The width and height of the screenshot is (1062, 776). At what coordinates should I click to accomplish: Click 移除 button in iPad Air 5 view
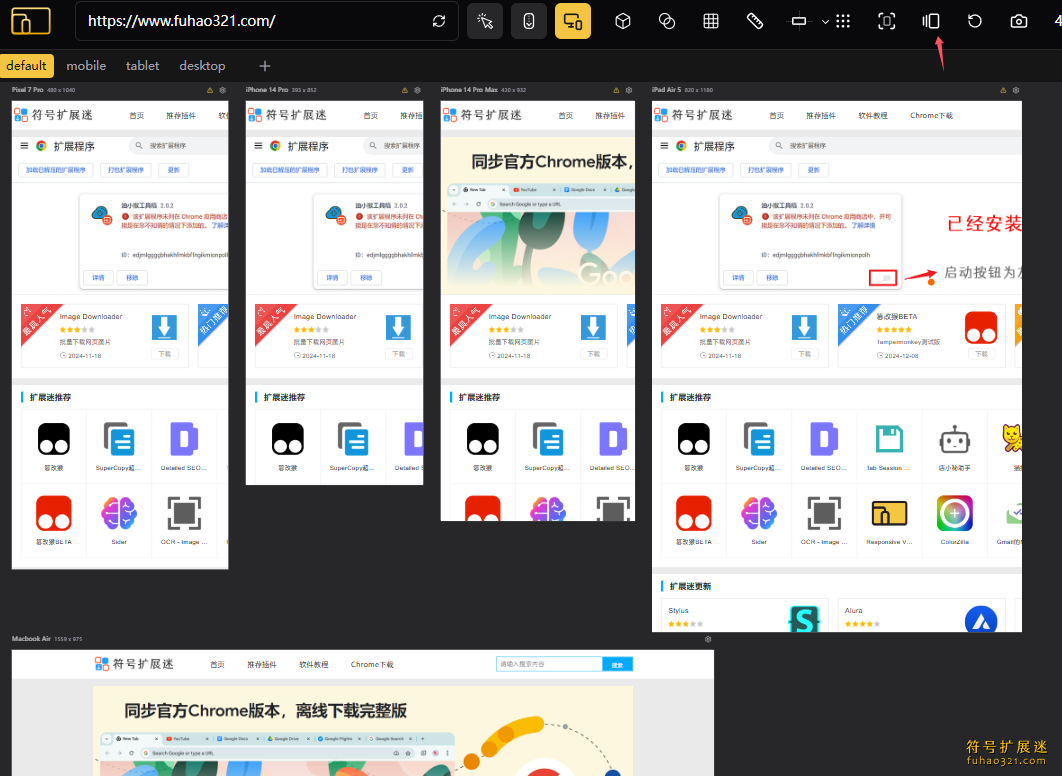click(772, 278)
